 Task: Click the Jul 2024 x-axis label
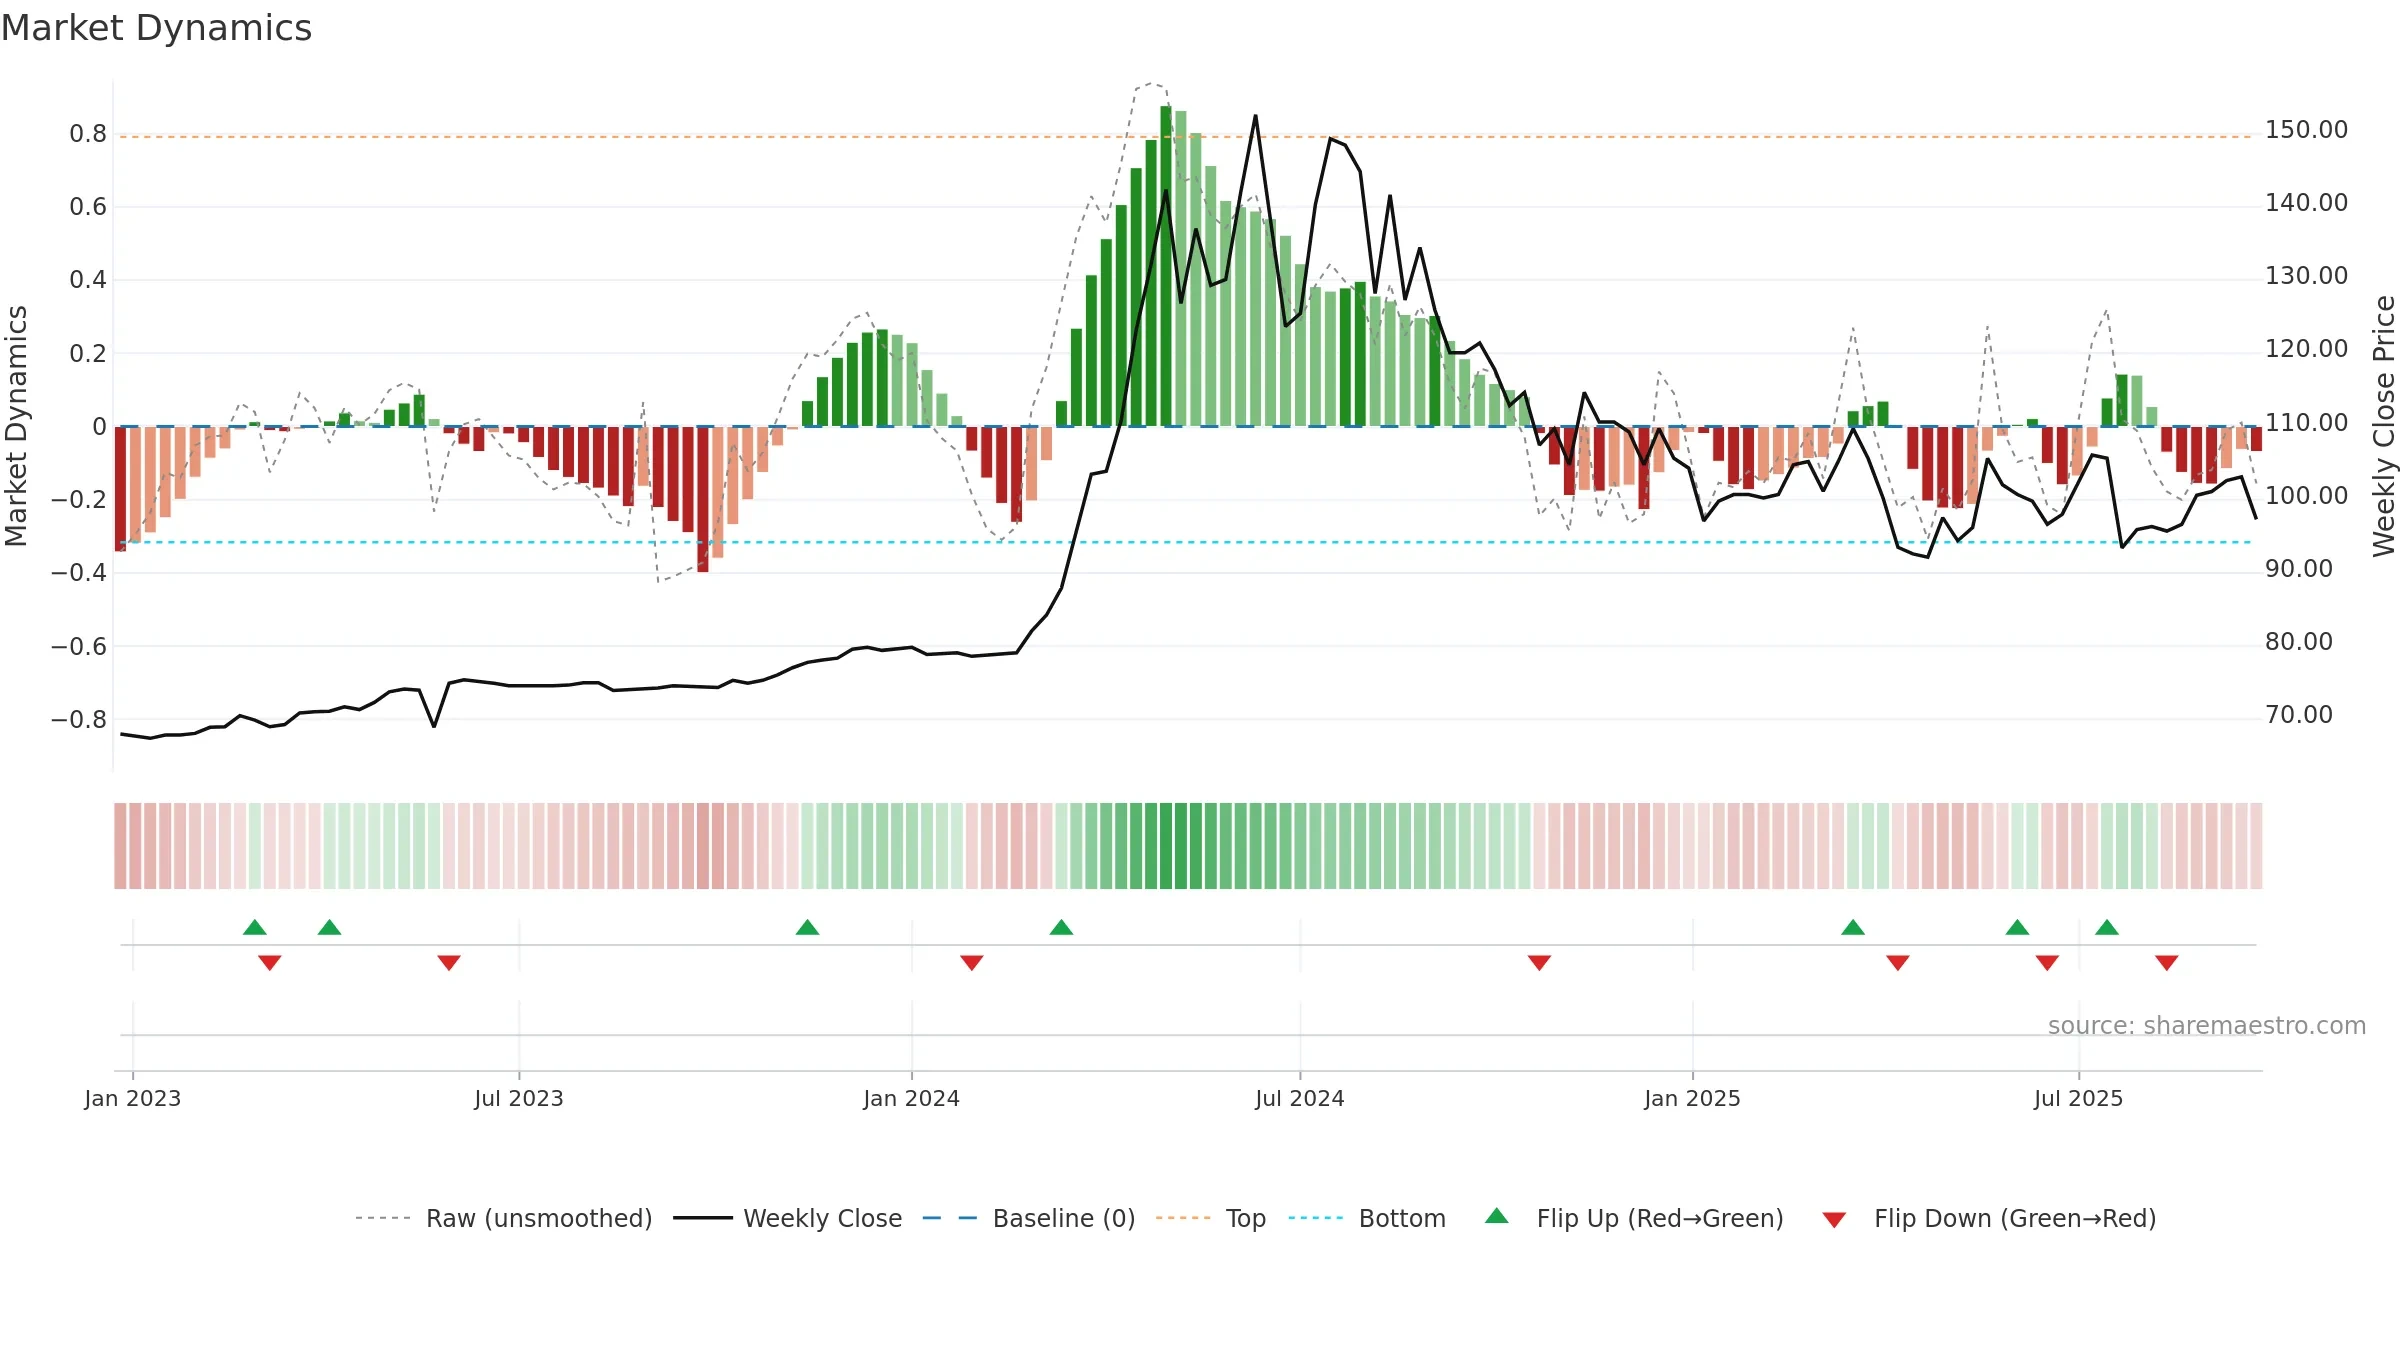[1300, 1098]
